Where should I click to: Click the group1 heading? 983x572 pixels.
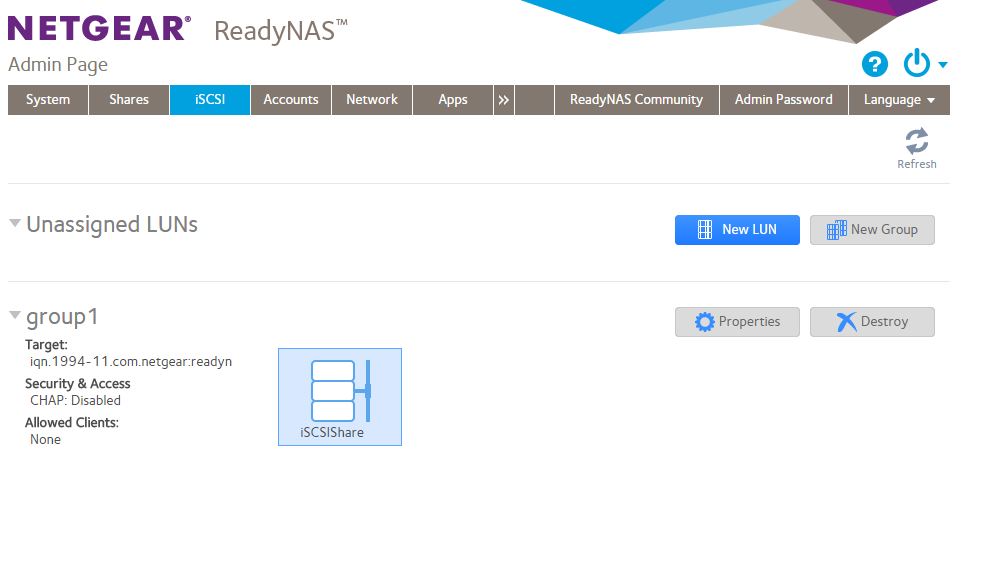point(62,317)
